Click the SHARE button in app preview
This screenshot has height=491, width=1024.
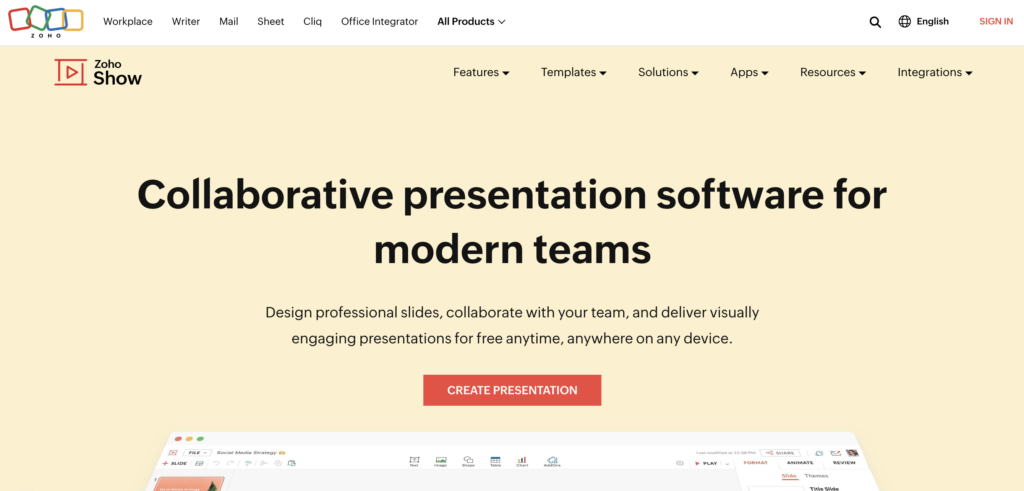[x=780, y=452]
